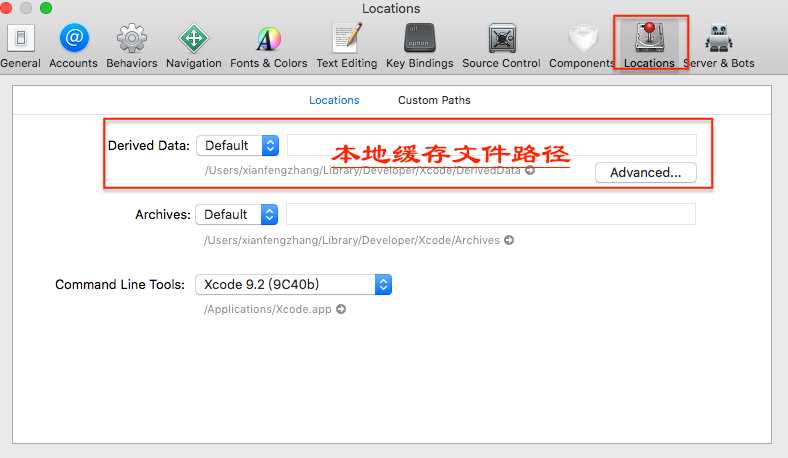
Task: Select the Locations toolbar icon
Action: (649, 46)
